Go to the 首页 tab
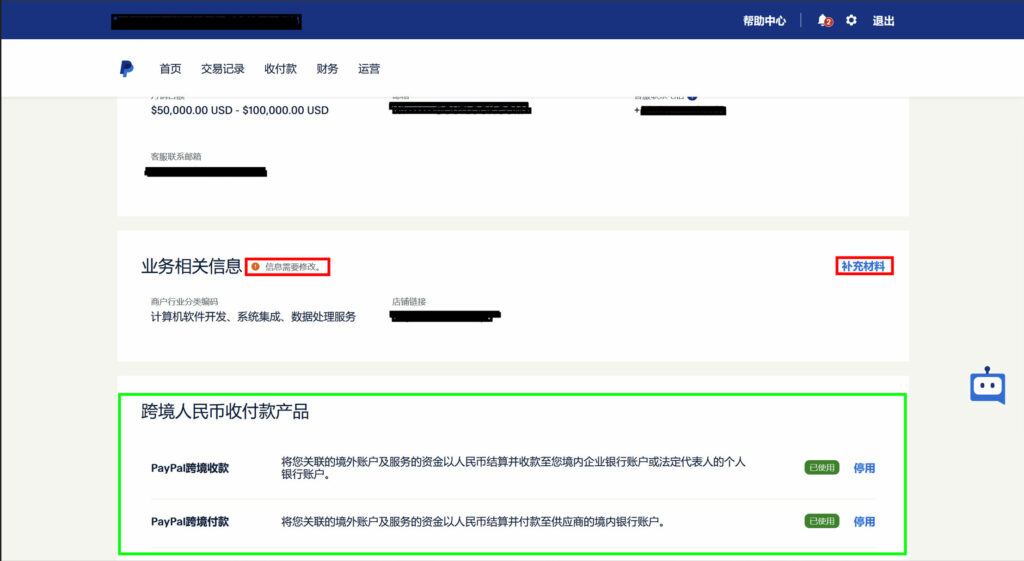 [170, 69]
